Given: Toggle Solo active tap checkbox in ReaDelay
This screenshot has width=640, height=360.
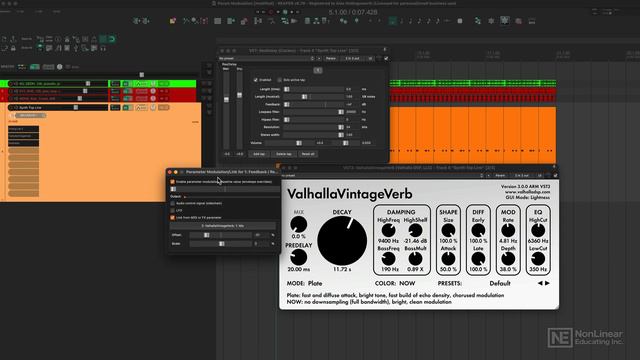Looking at the screenshot, I should [x=280, y=80].
